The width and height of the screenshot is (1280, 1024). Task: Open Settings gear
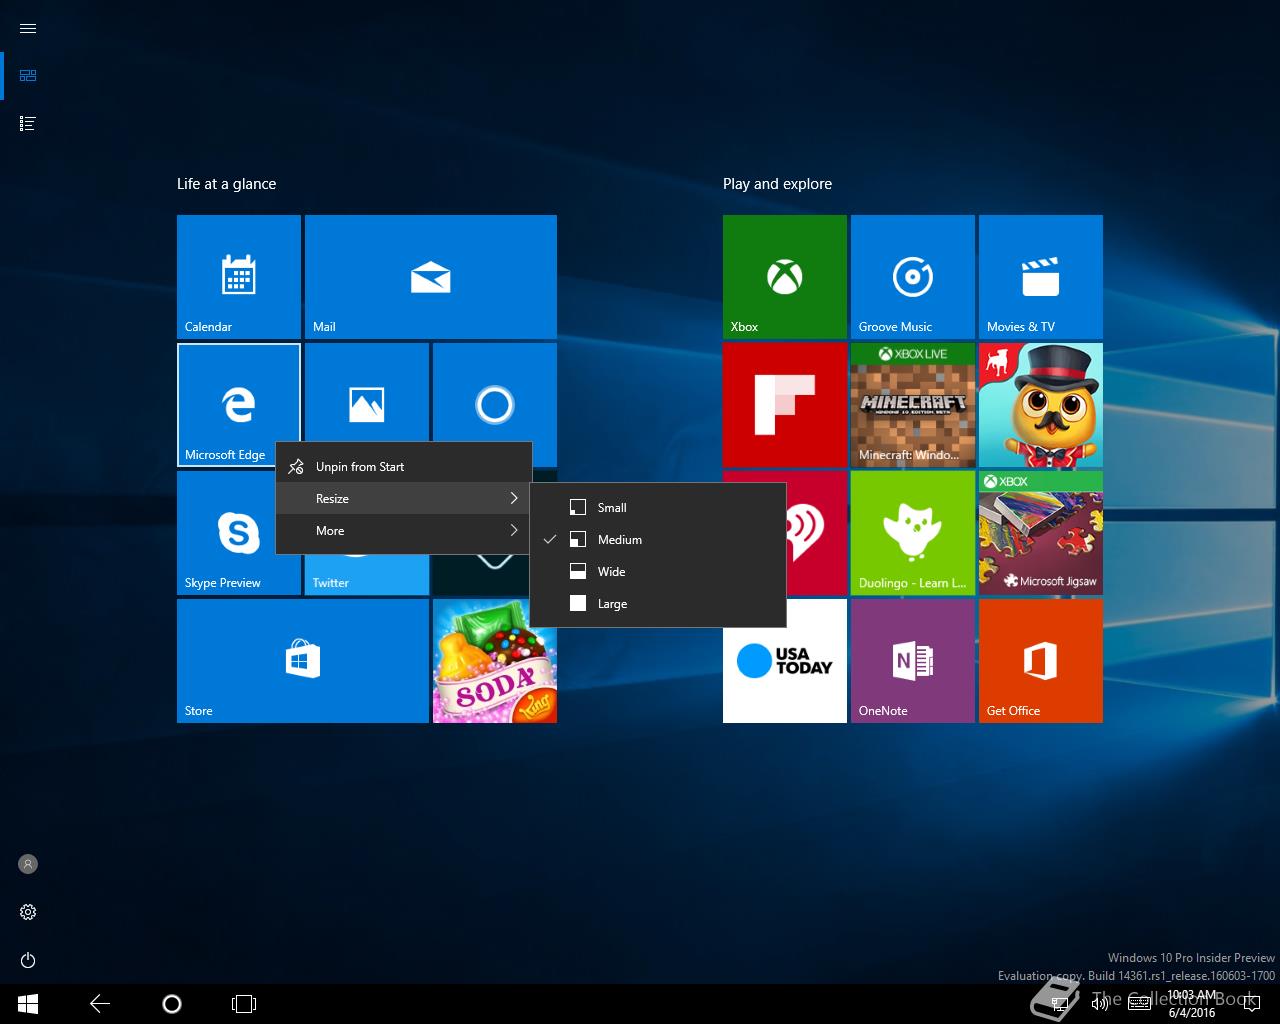[28, 912]
